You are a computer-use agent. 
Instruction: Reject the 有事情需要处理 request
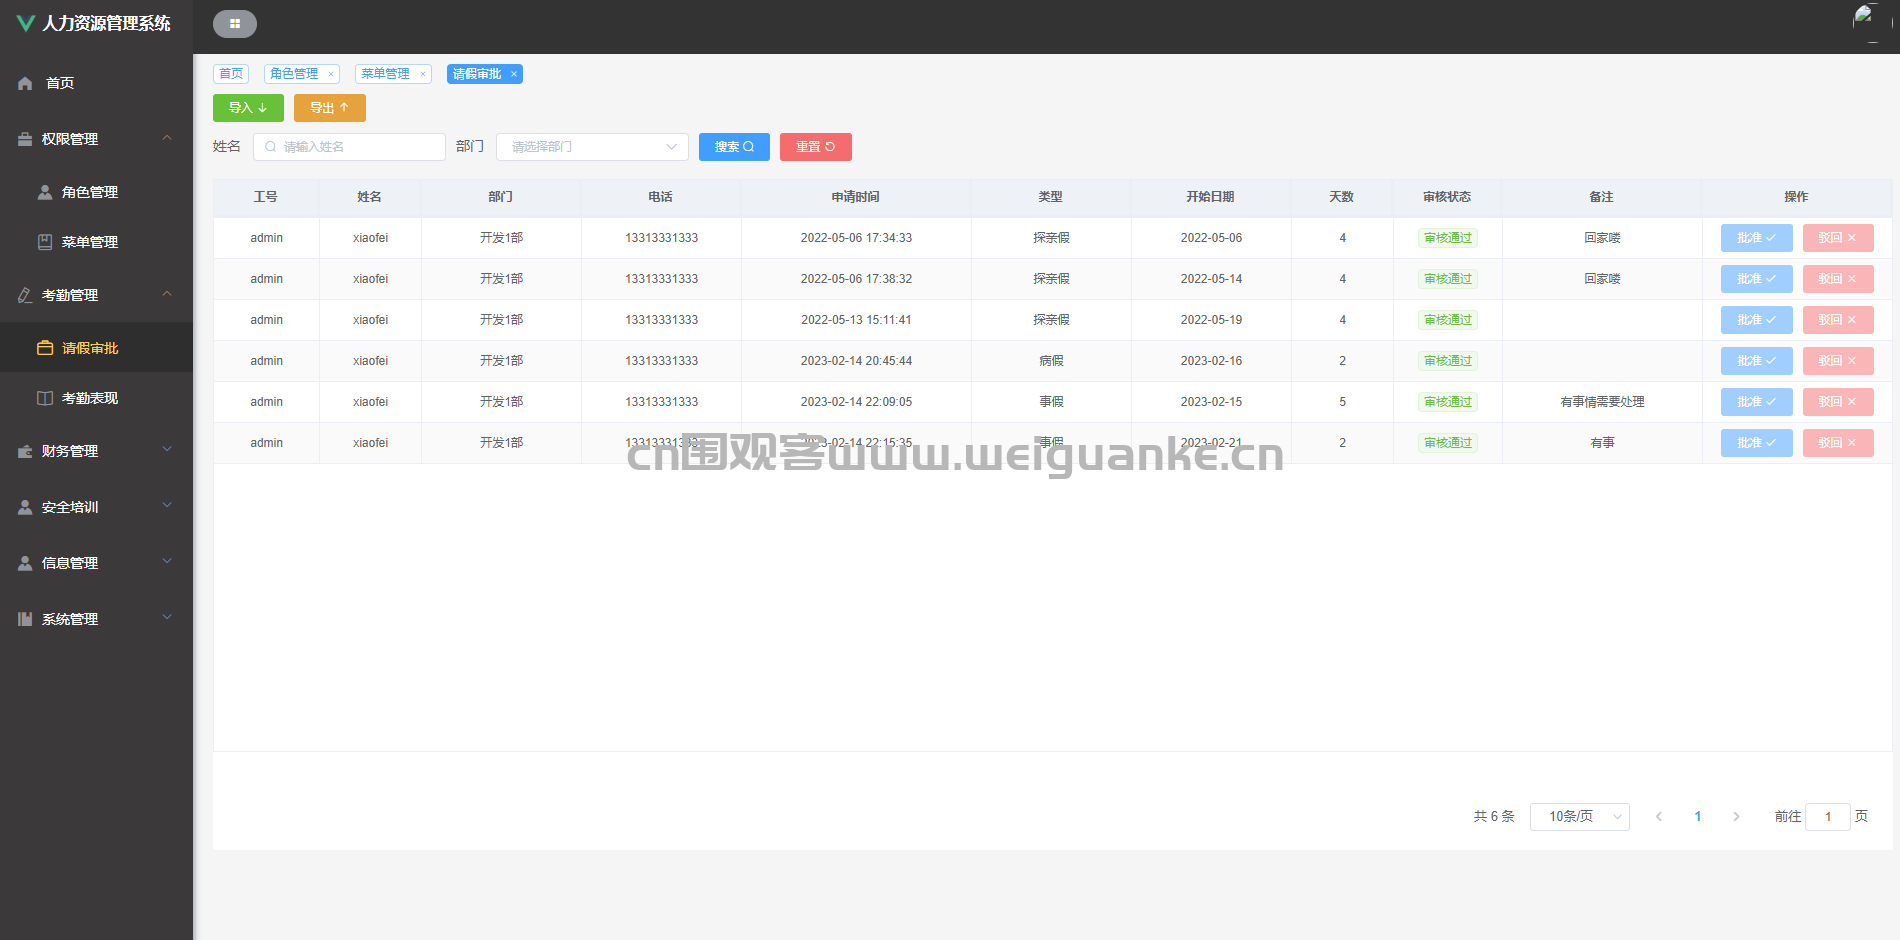[1838, 402]
